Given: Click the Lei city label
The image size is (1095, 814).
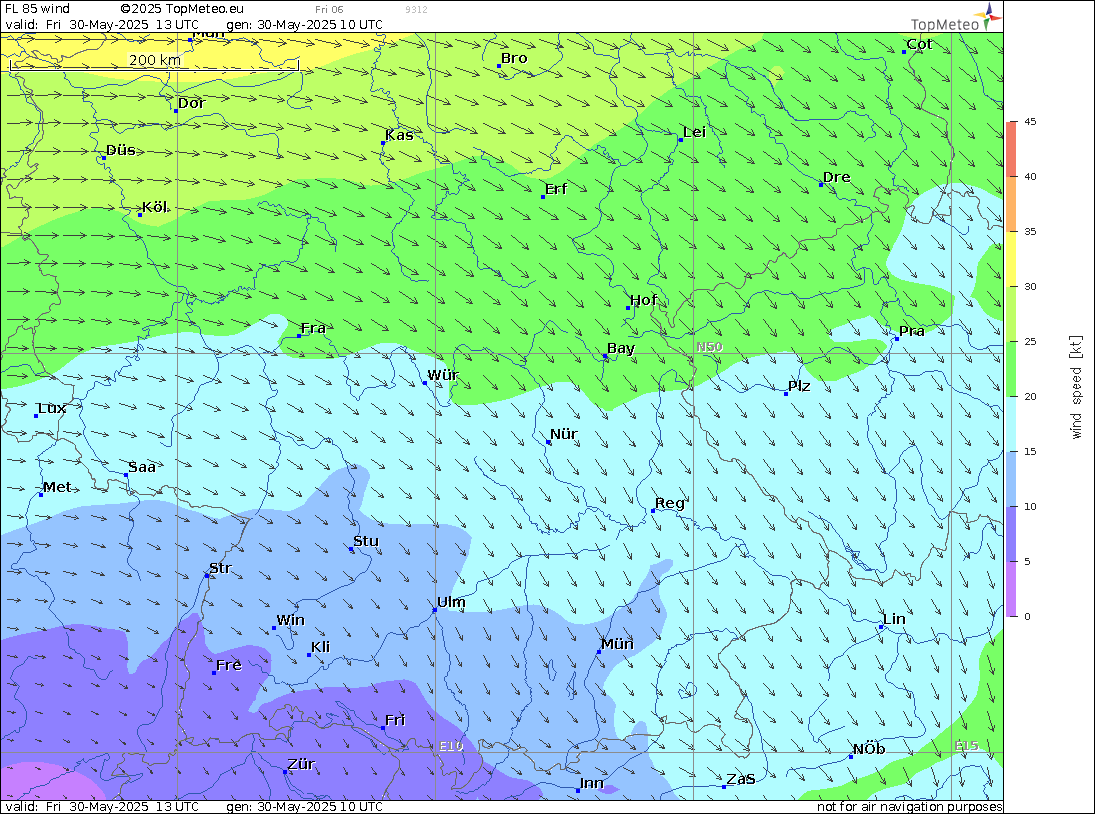Looking at the screenshot, I should (x=694, y=133).
